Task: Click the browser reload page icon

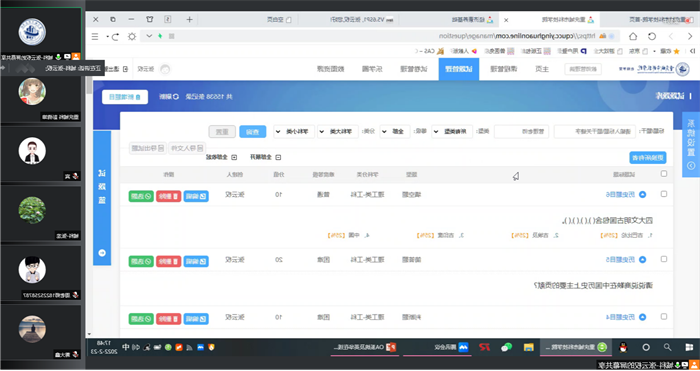Action: (652, 36)
